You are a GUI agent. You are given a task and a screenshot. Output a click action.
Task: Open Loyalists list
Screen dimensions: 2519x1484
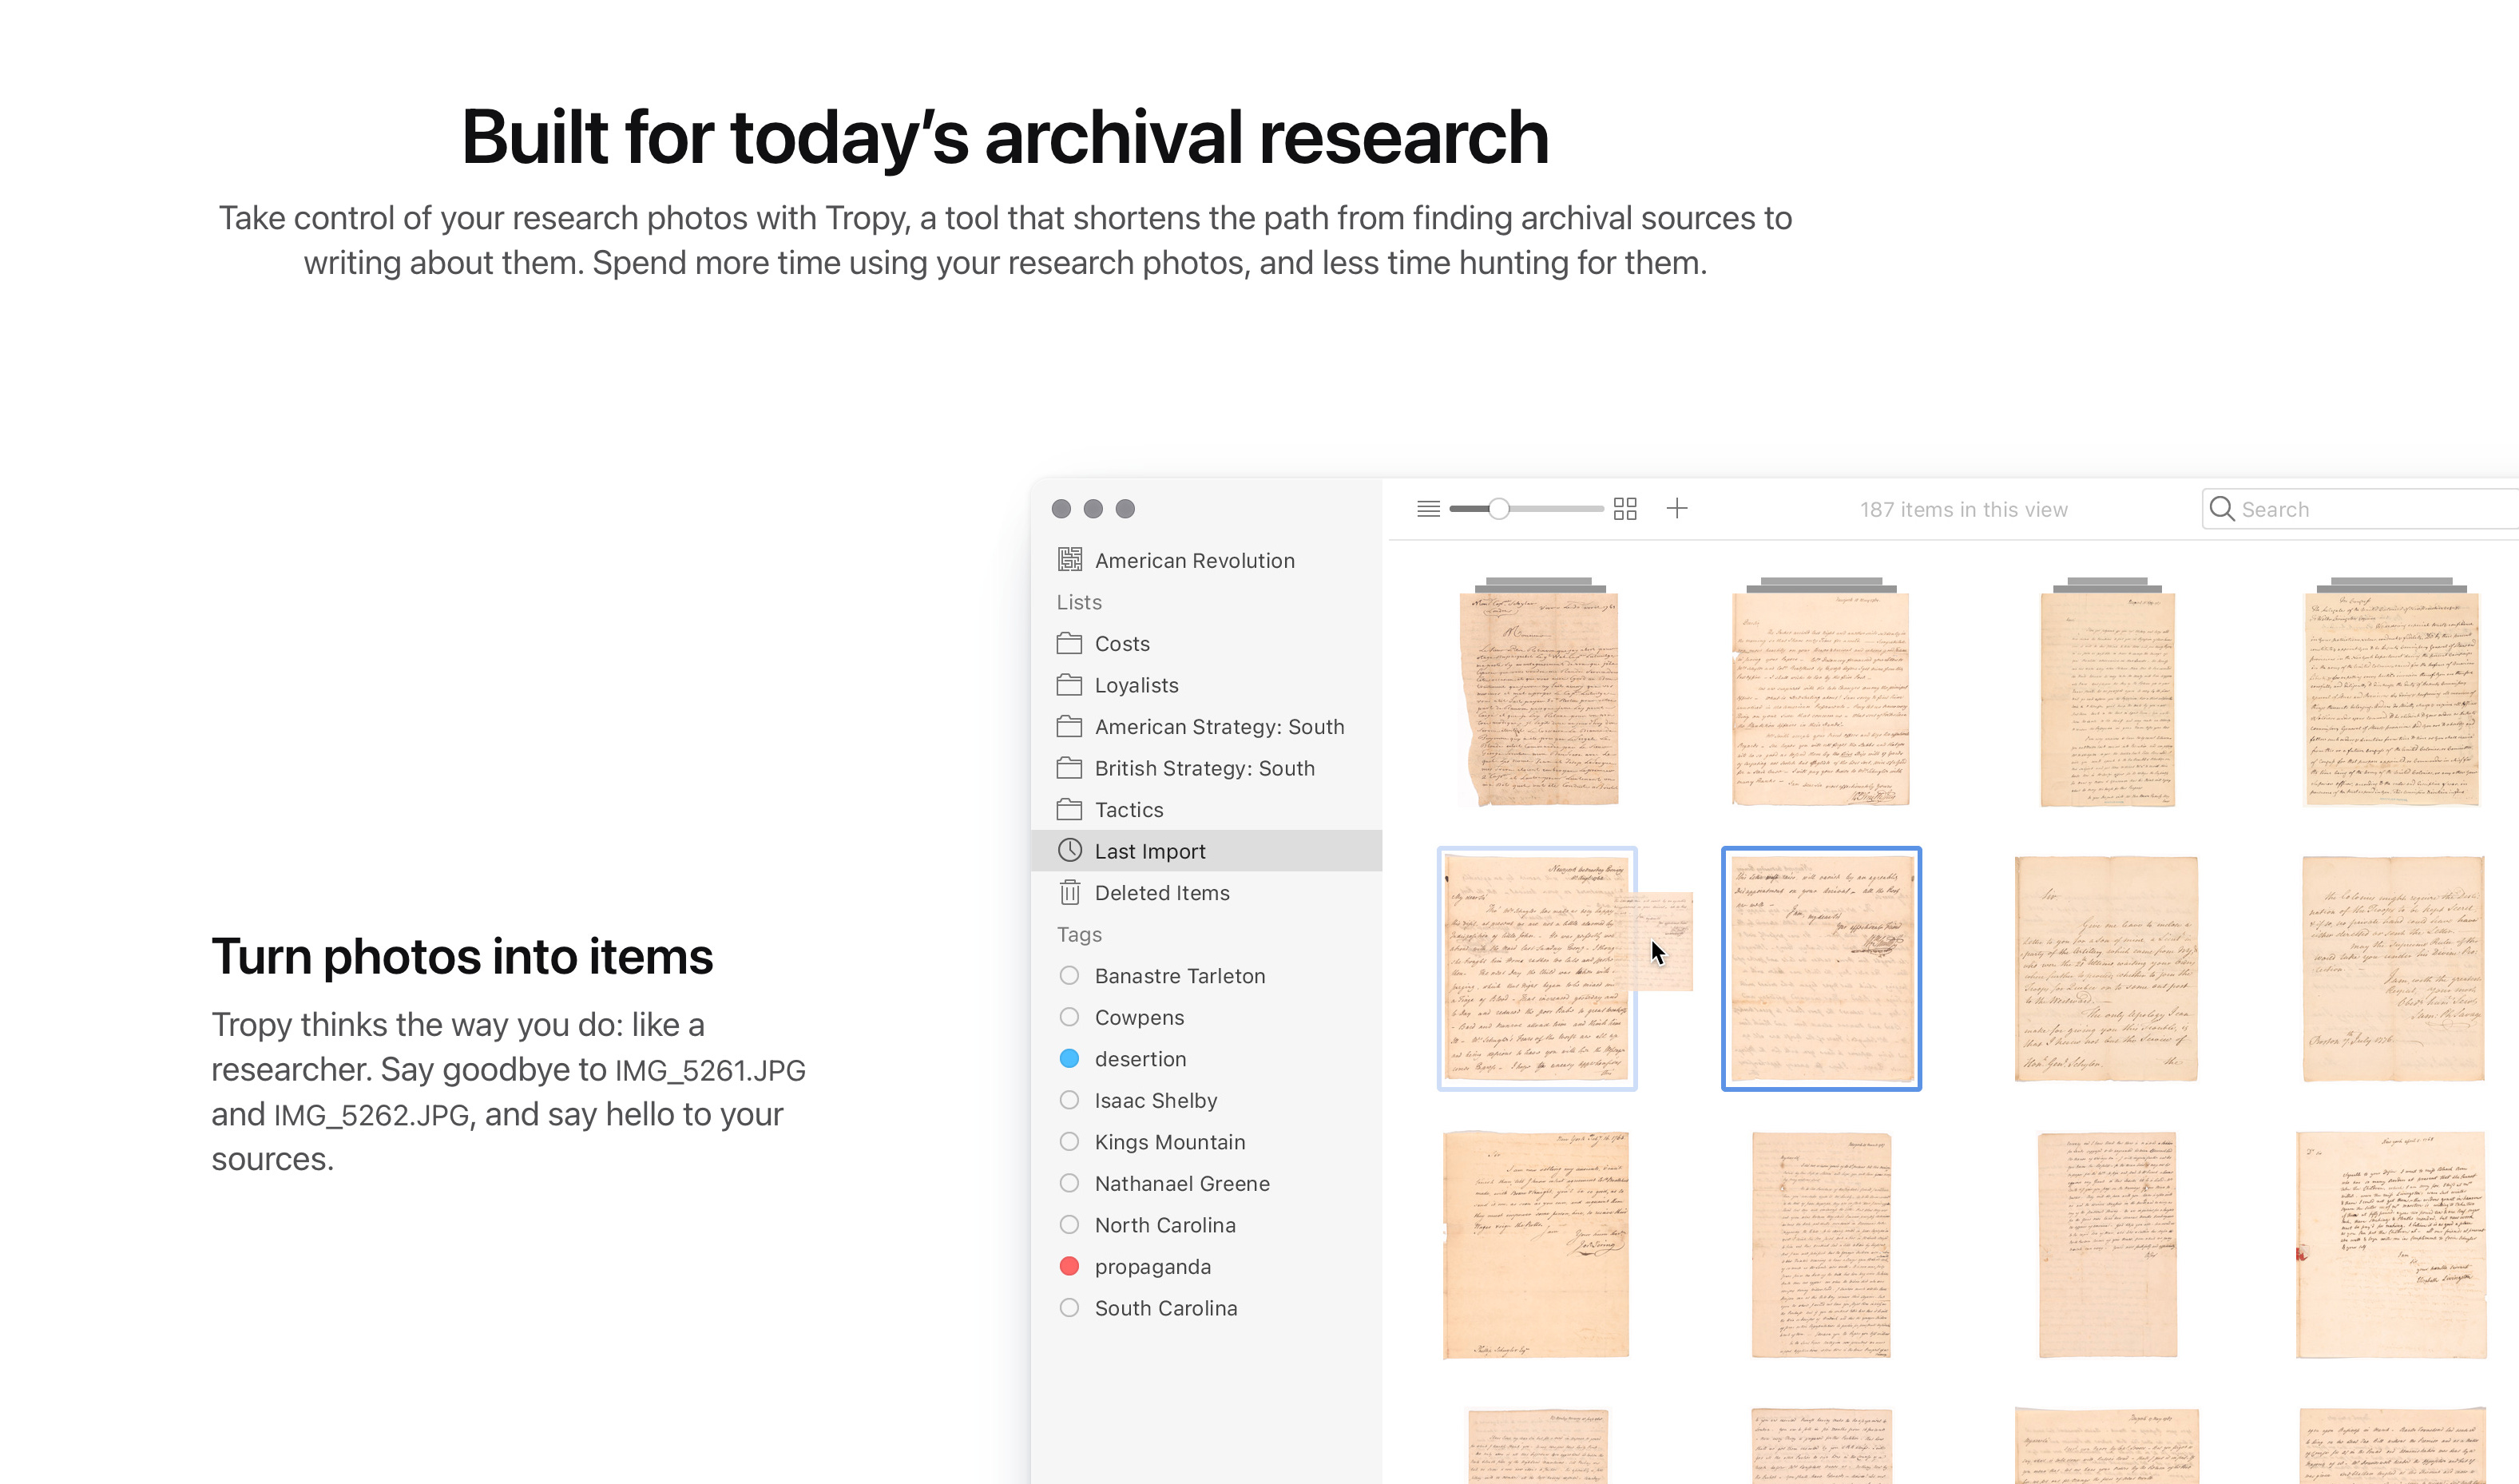click(x=1136, y=685)
